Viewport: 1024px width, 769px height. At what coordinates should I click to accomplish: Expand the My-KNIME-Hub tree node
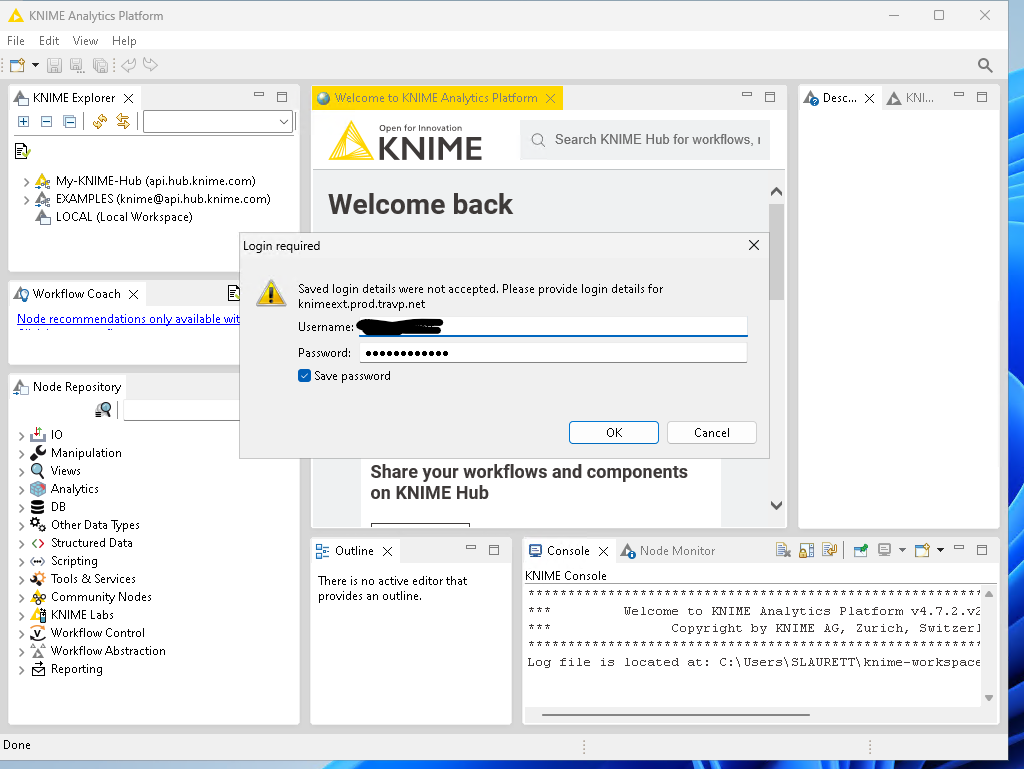(x=26, y=182)
